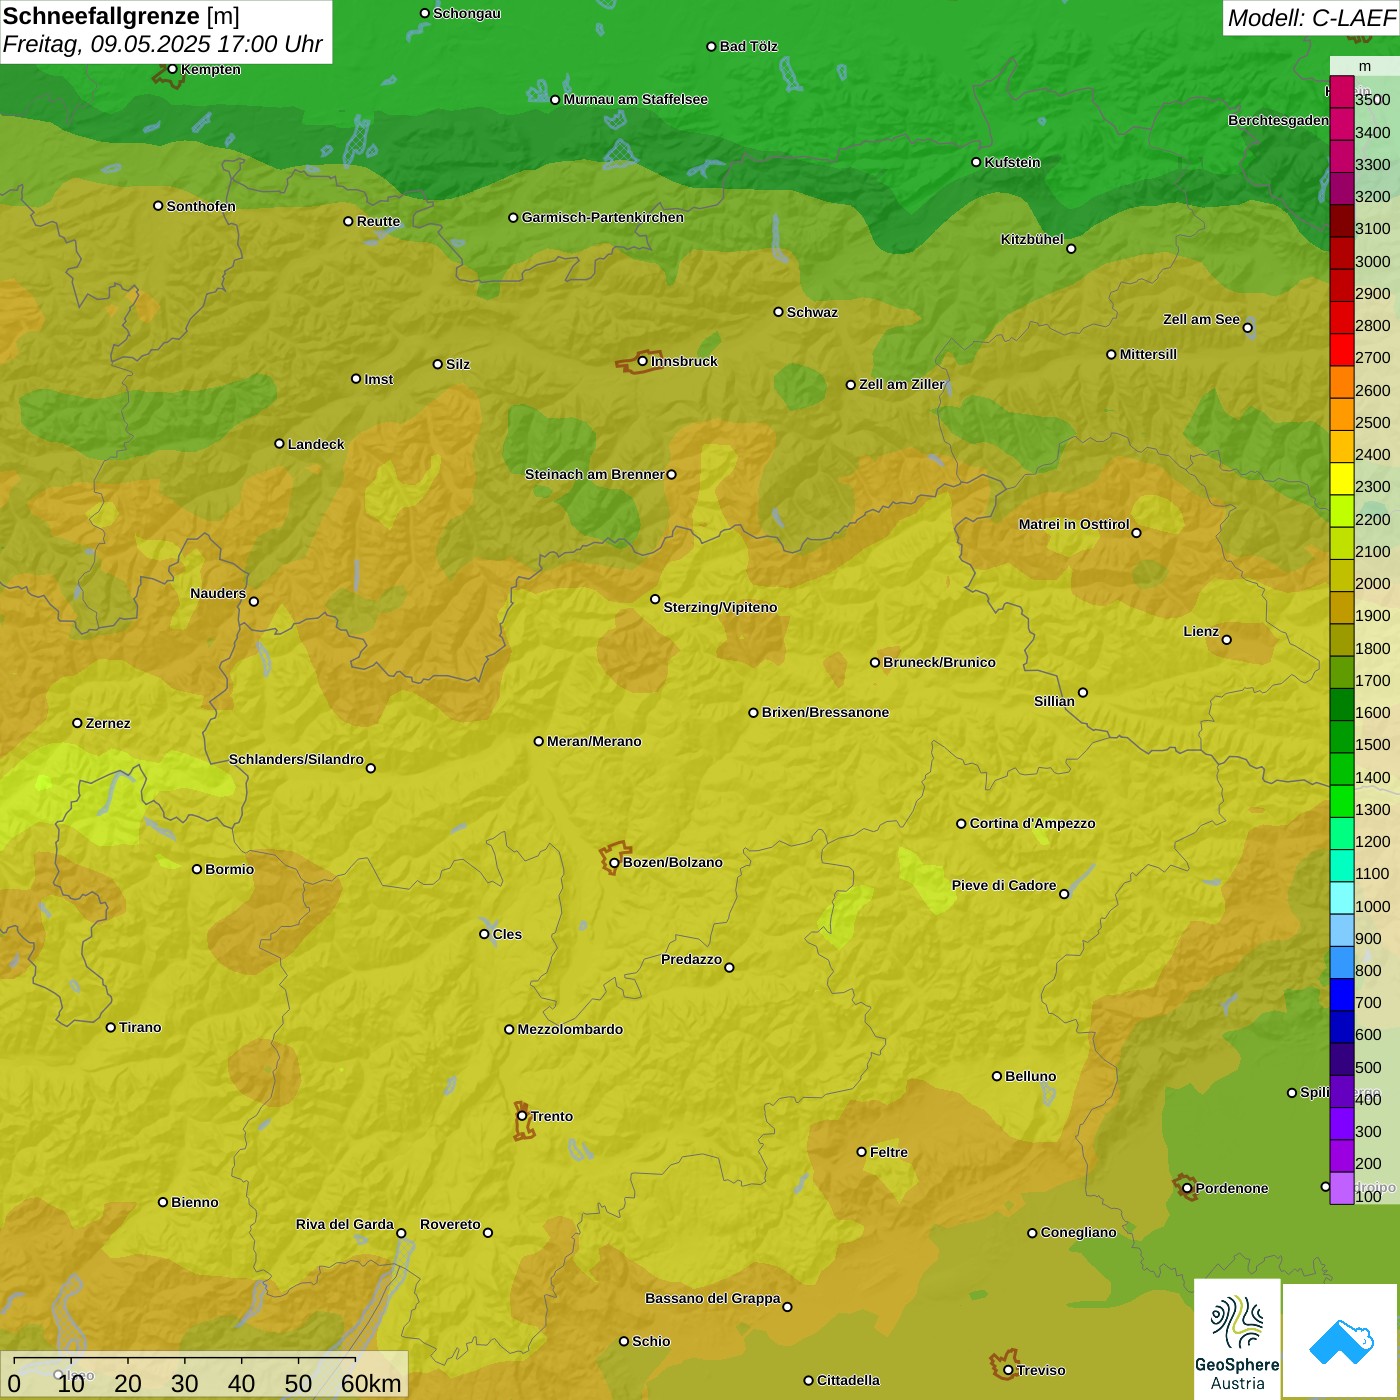The image size is (1400, 1400).
Task: Click the 'Meran/Merano' label
Action: point(594,741)
